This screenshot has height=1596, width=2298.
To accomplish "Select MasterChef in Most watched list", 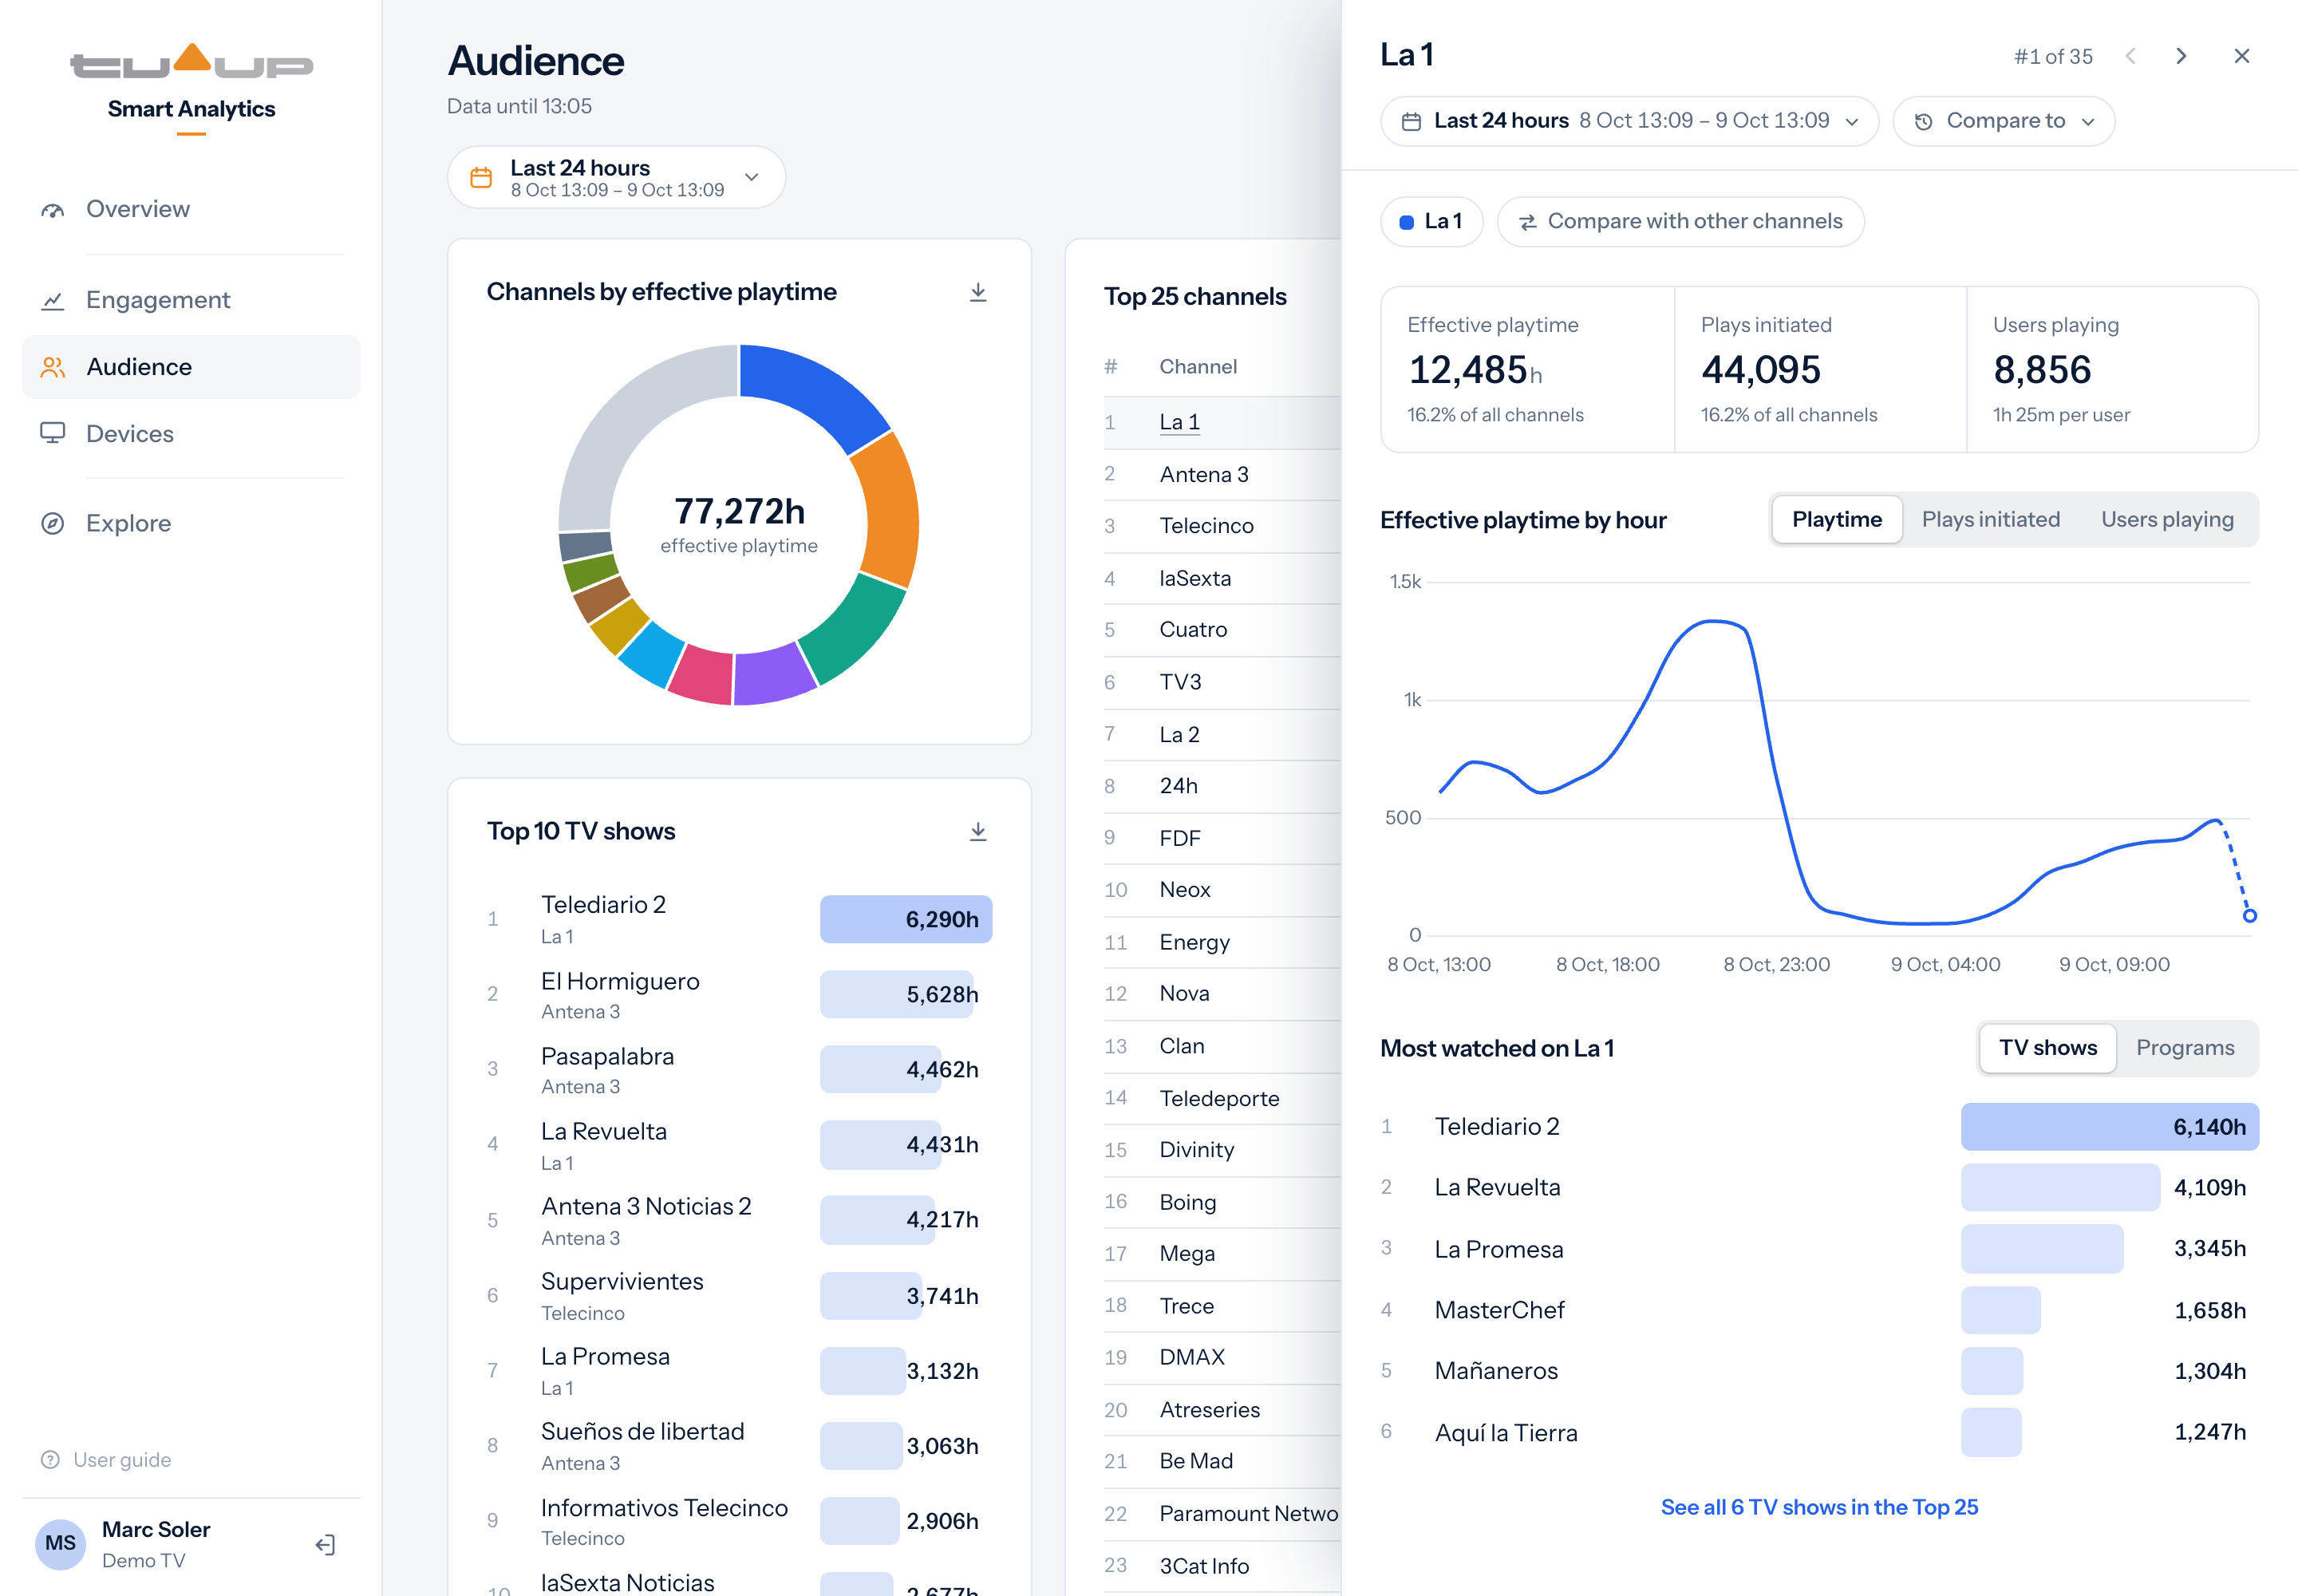I will pos(1819,1310).
